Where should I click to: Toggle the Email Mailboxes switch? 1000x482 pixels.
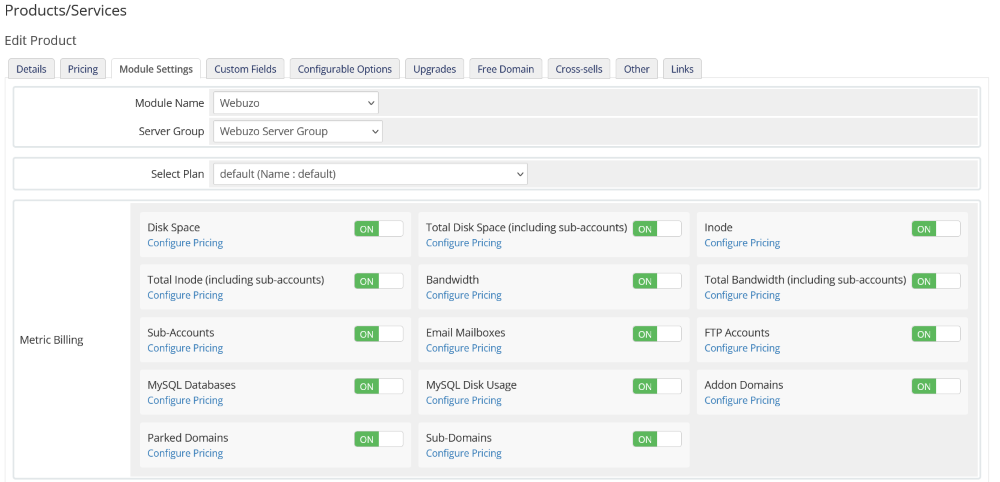tap(657, 334)
